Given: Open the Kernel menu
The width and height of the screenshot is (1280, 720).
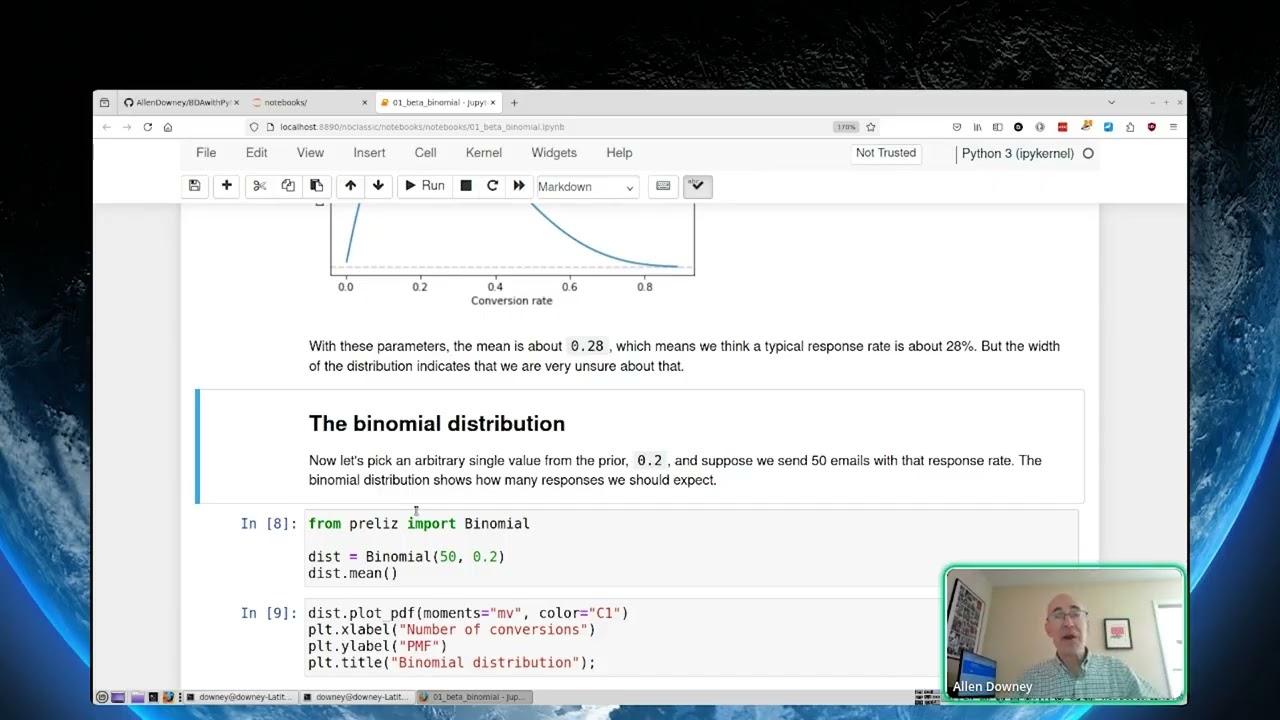Looking at the screenshot, I should coord(483,153).
